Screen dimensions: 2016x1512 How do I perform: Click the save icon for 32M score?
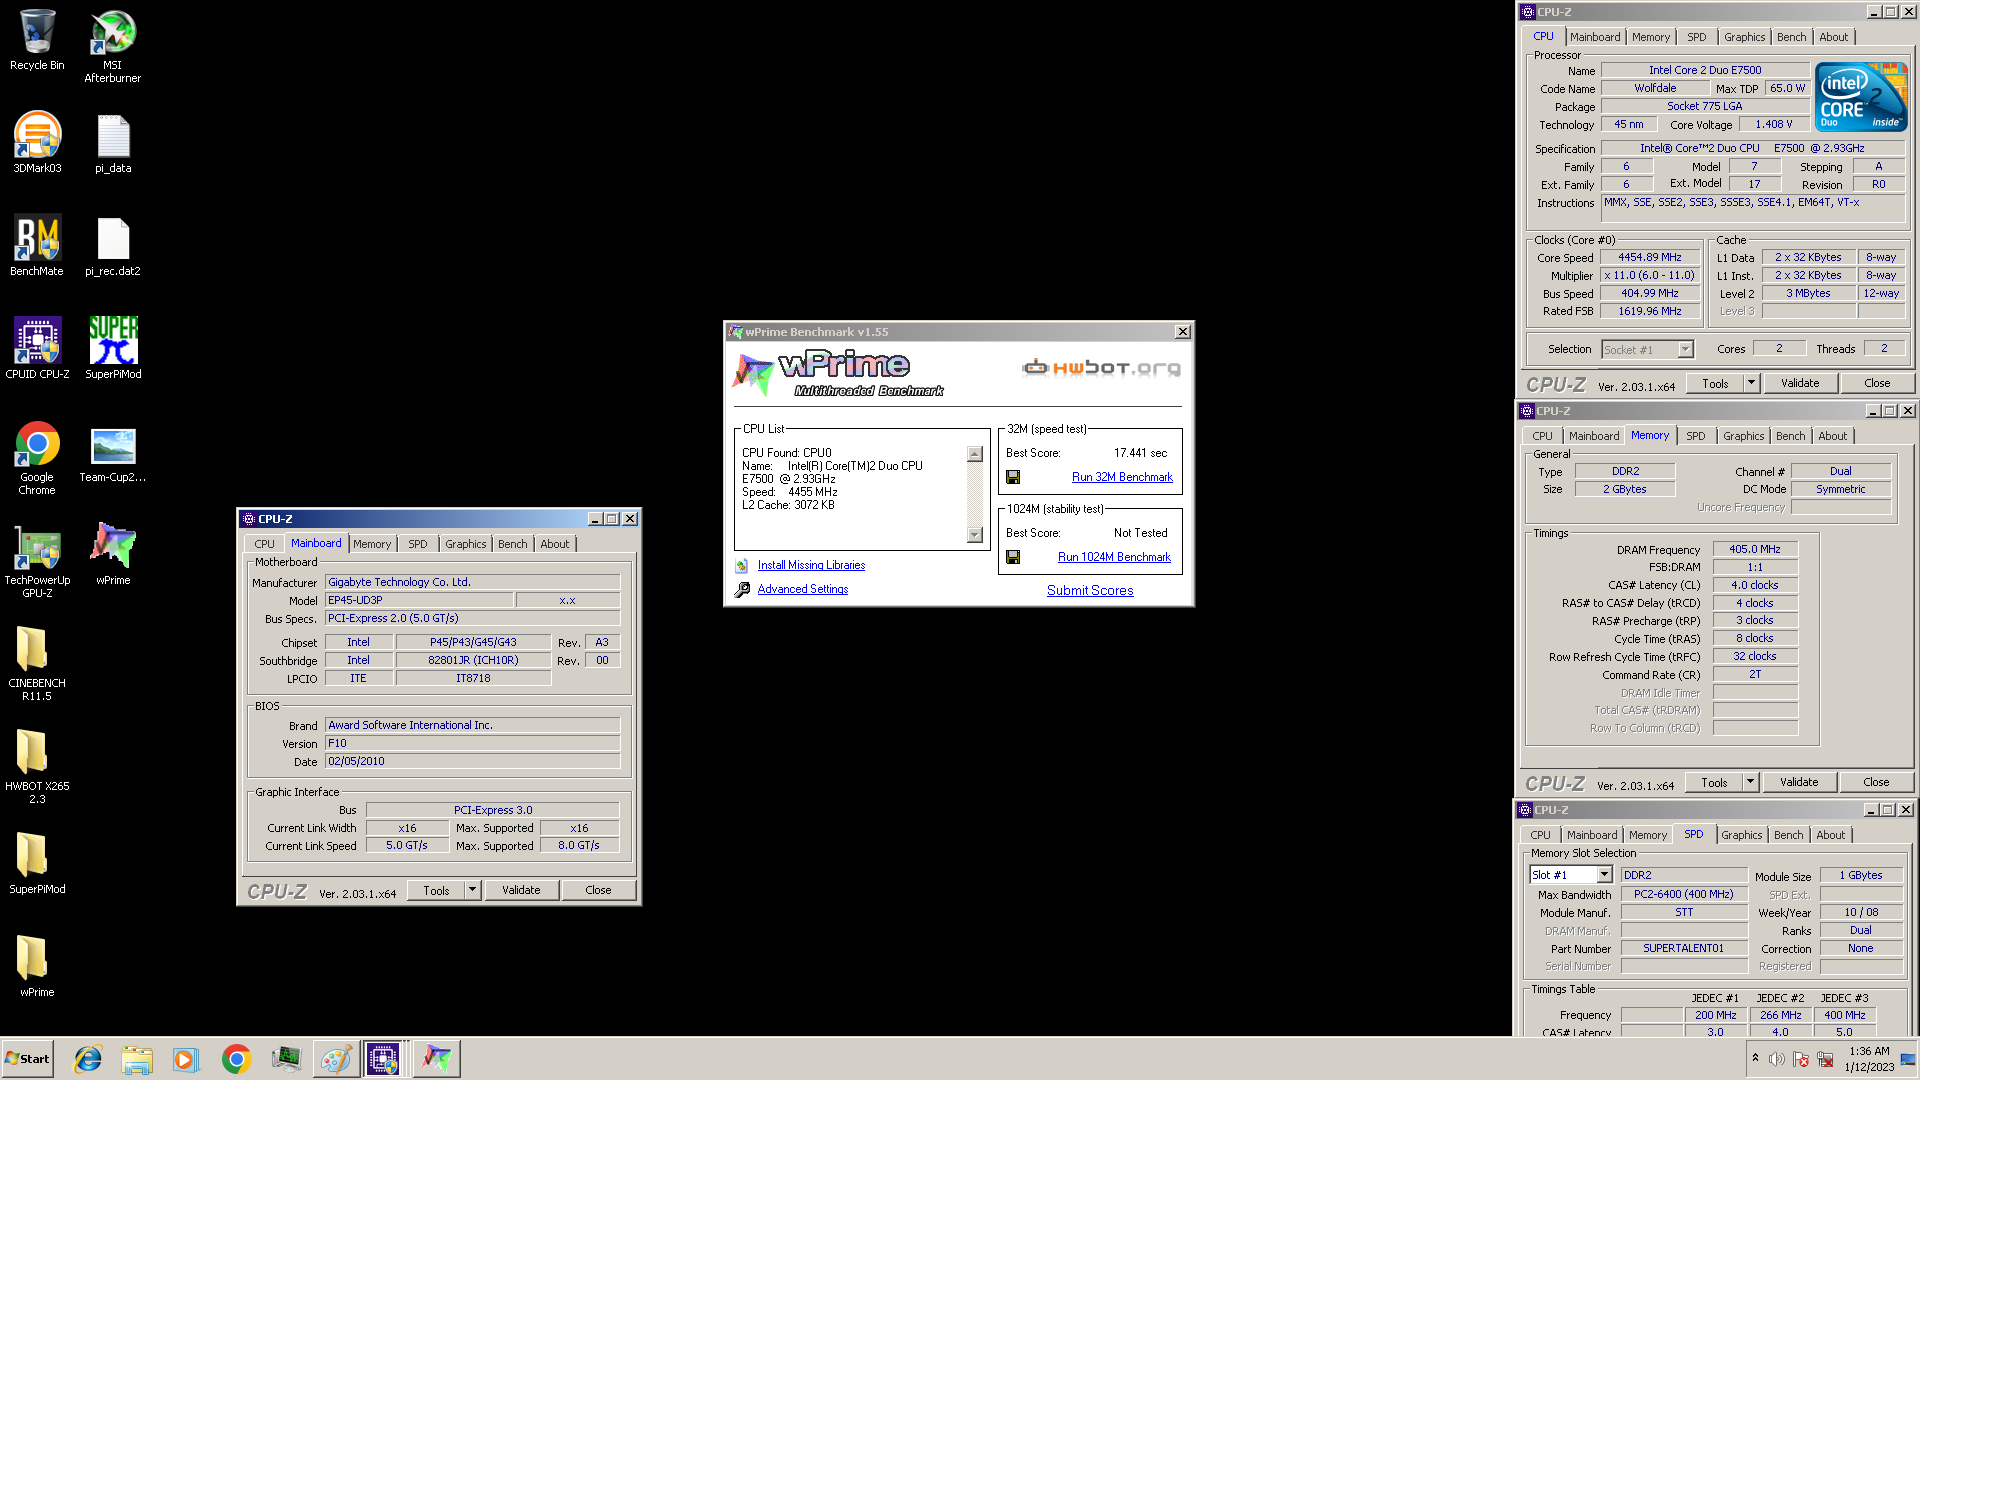[x=1013, y=477]
